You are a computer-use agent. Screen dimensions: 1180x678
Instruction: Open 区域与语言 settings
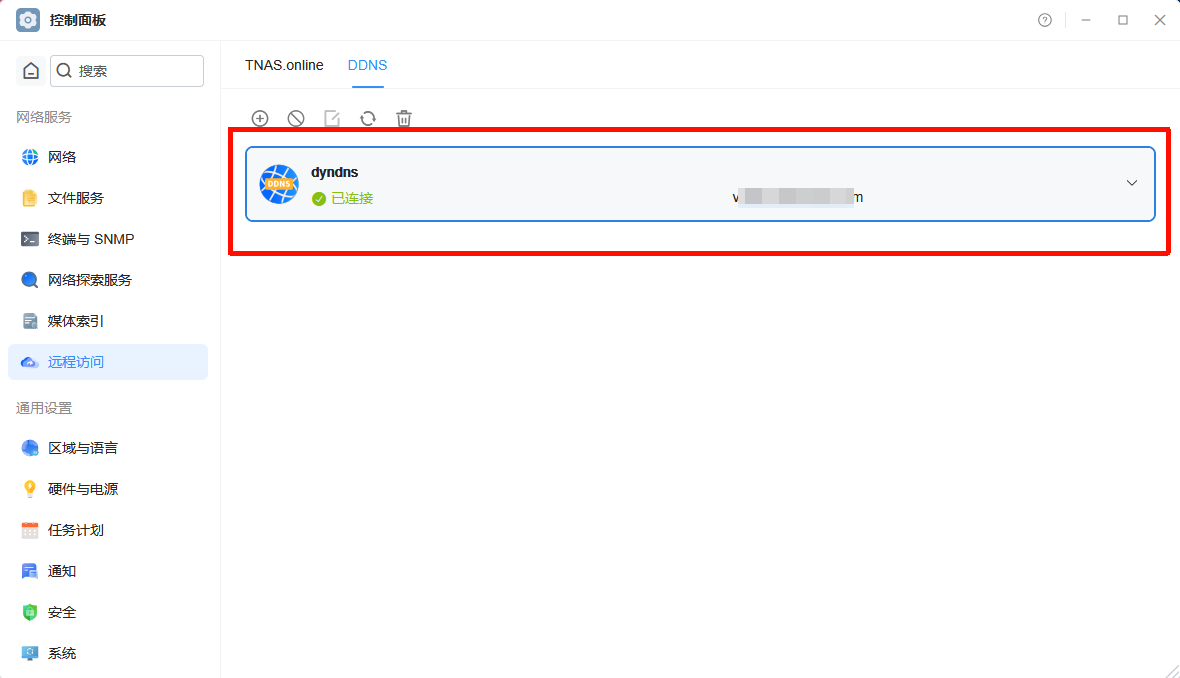pos(108,448)
